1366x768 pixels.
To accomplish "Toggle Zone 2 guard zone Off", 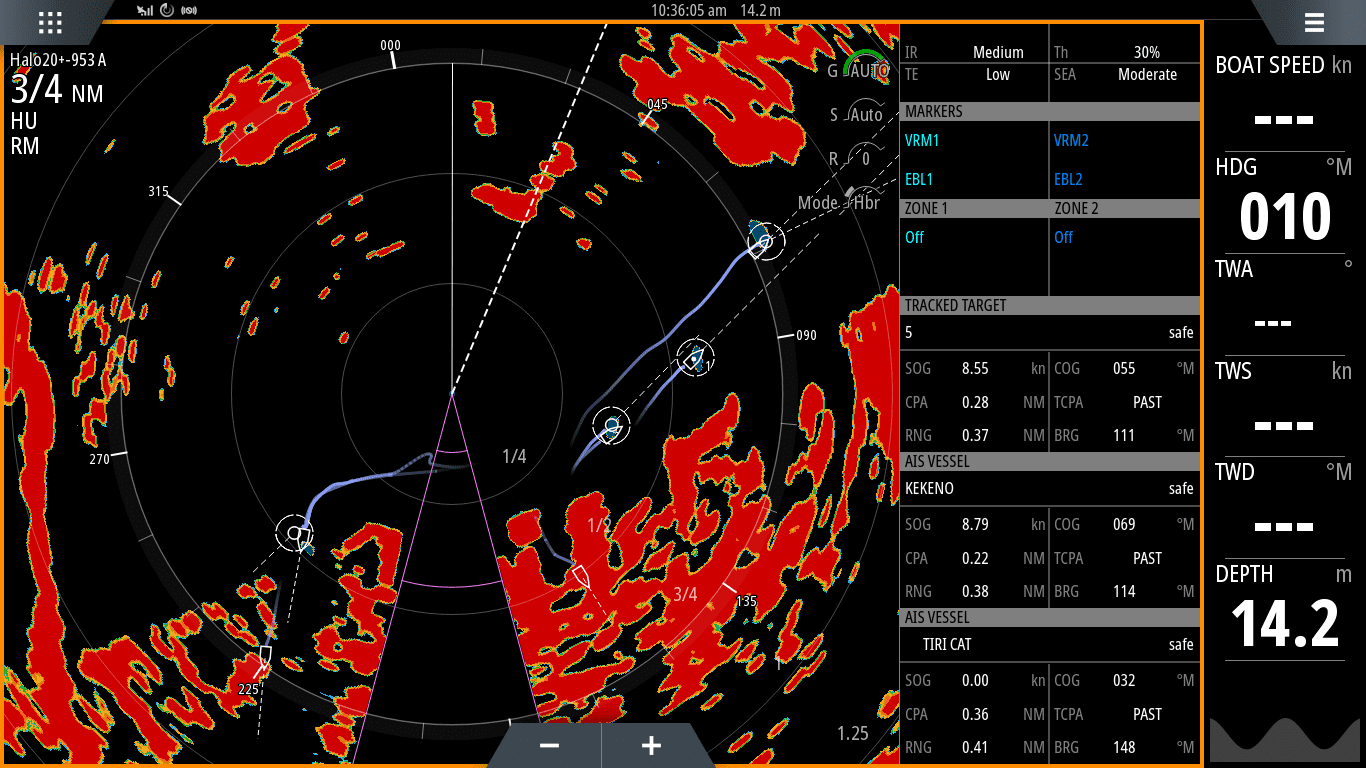I will click(x=1063, y=237).
